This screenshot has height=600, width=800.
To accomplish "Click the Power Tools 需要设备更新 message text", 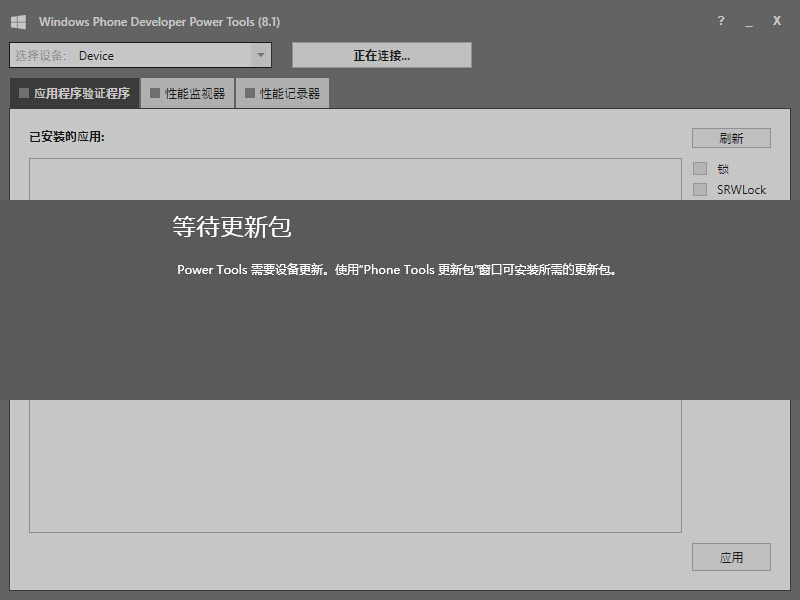I will [x=397, y=269].
